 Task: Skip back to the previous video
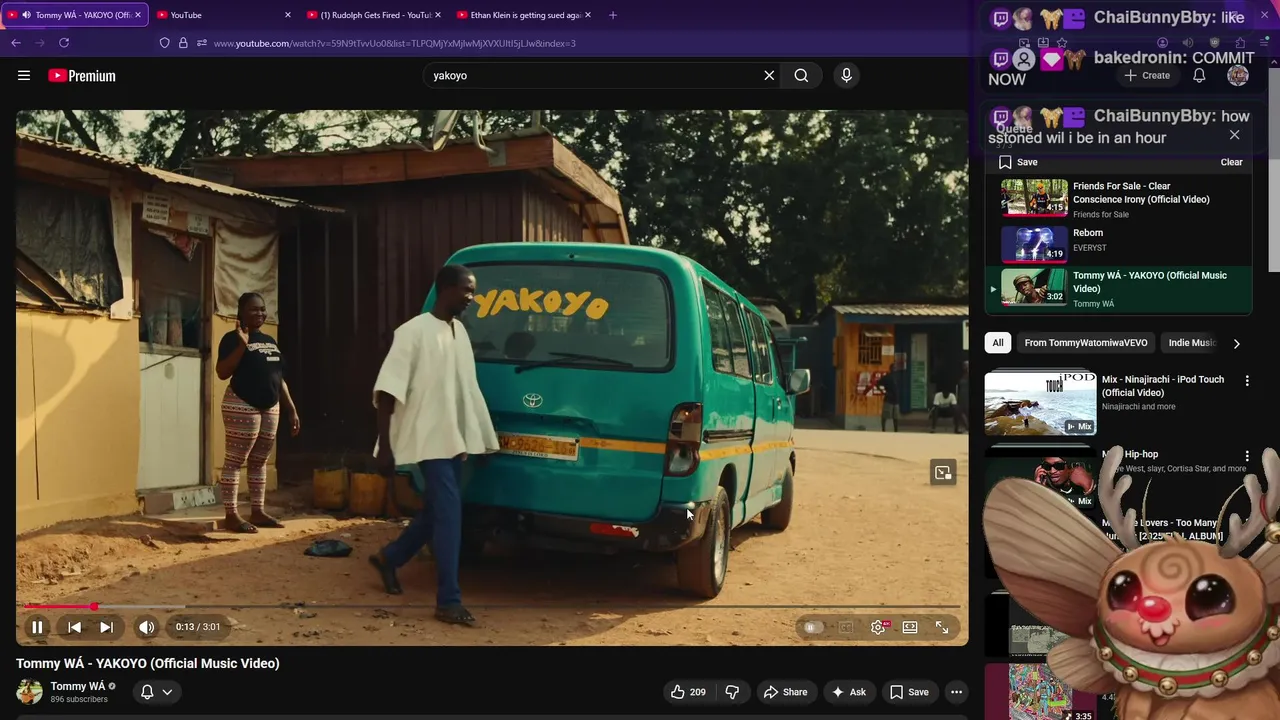tap(74, 627)
